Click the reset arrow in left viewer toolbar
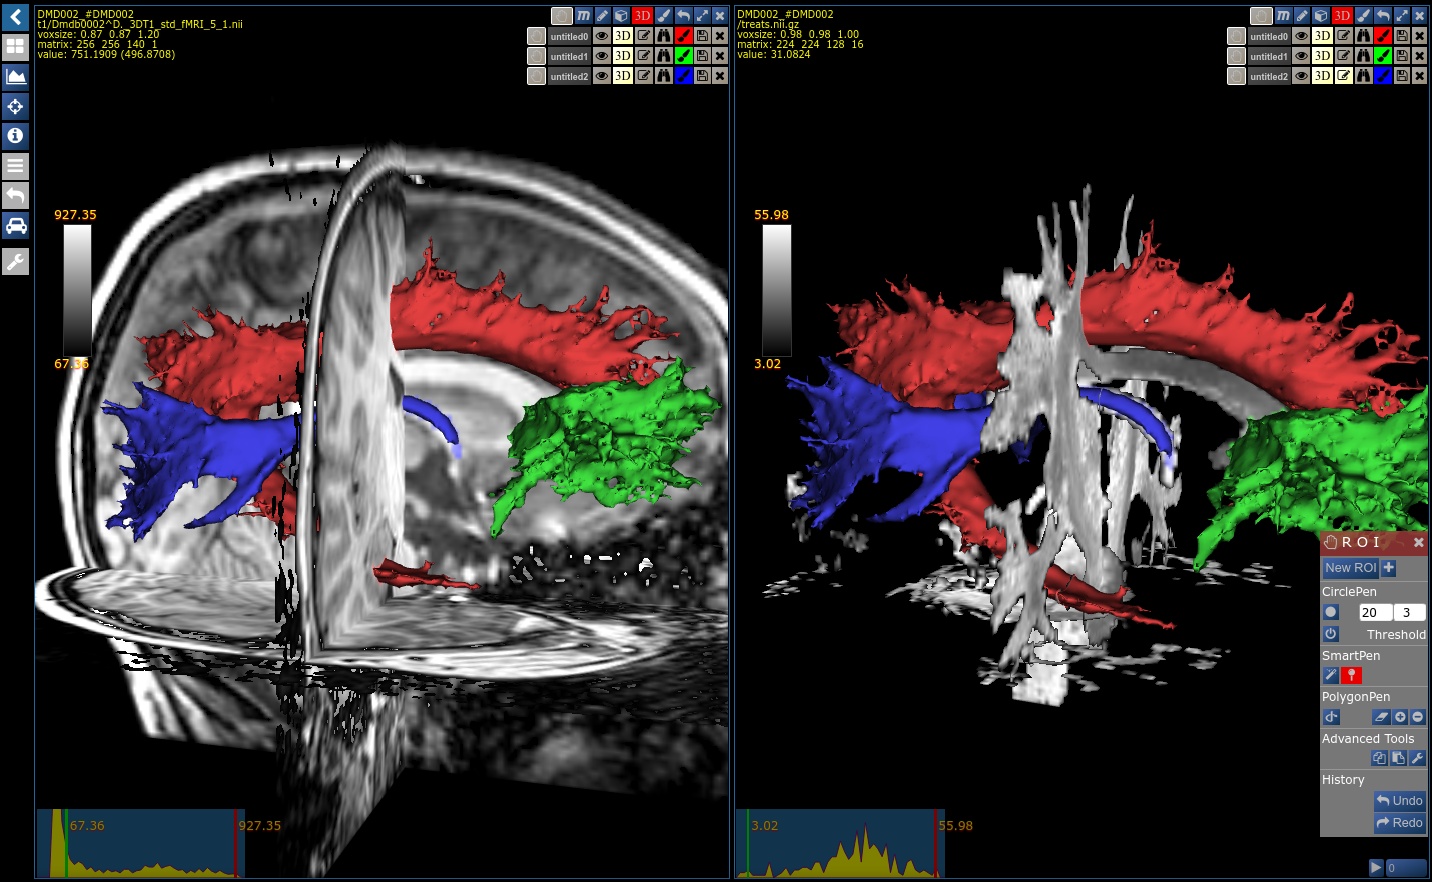The image size is (1432, 882). click(683, 16)
